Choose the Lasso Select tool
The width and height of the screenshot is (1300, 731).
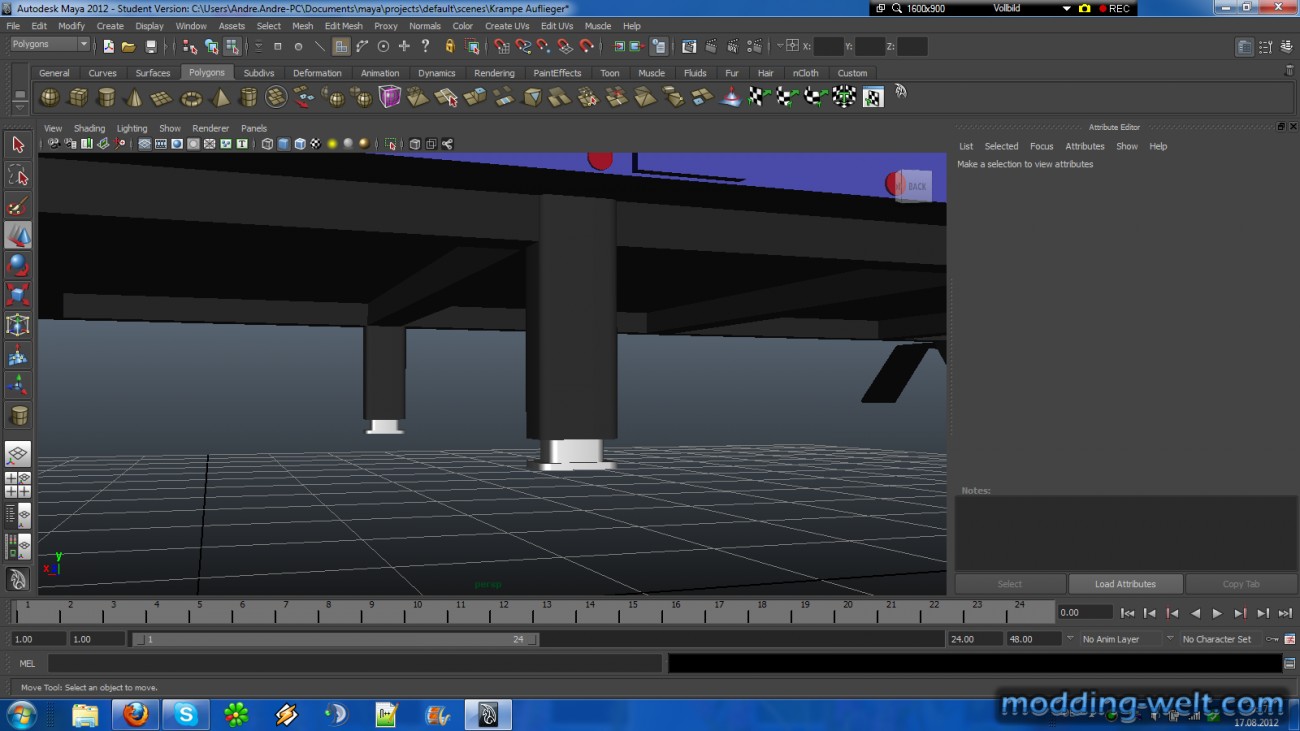18,175
